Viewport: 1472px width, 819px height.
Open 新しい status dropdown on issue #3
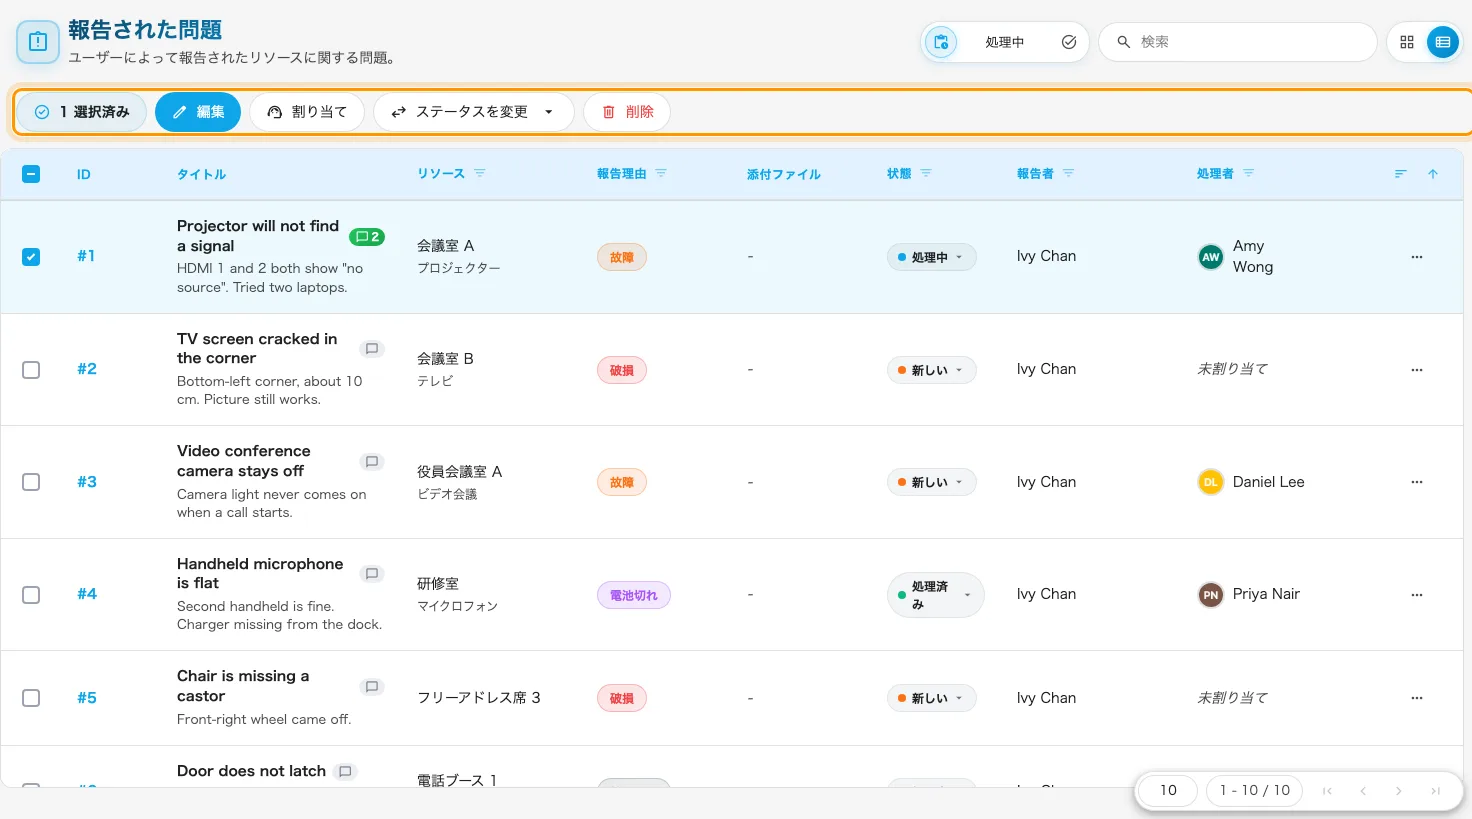click(x=931, y=482)
